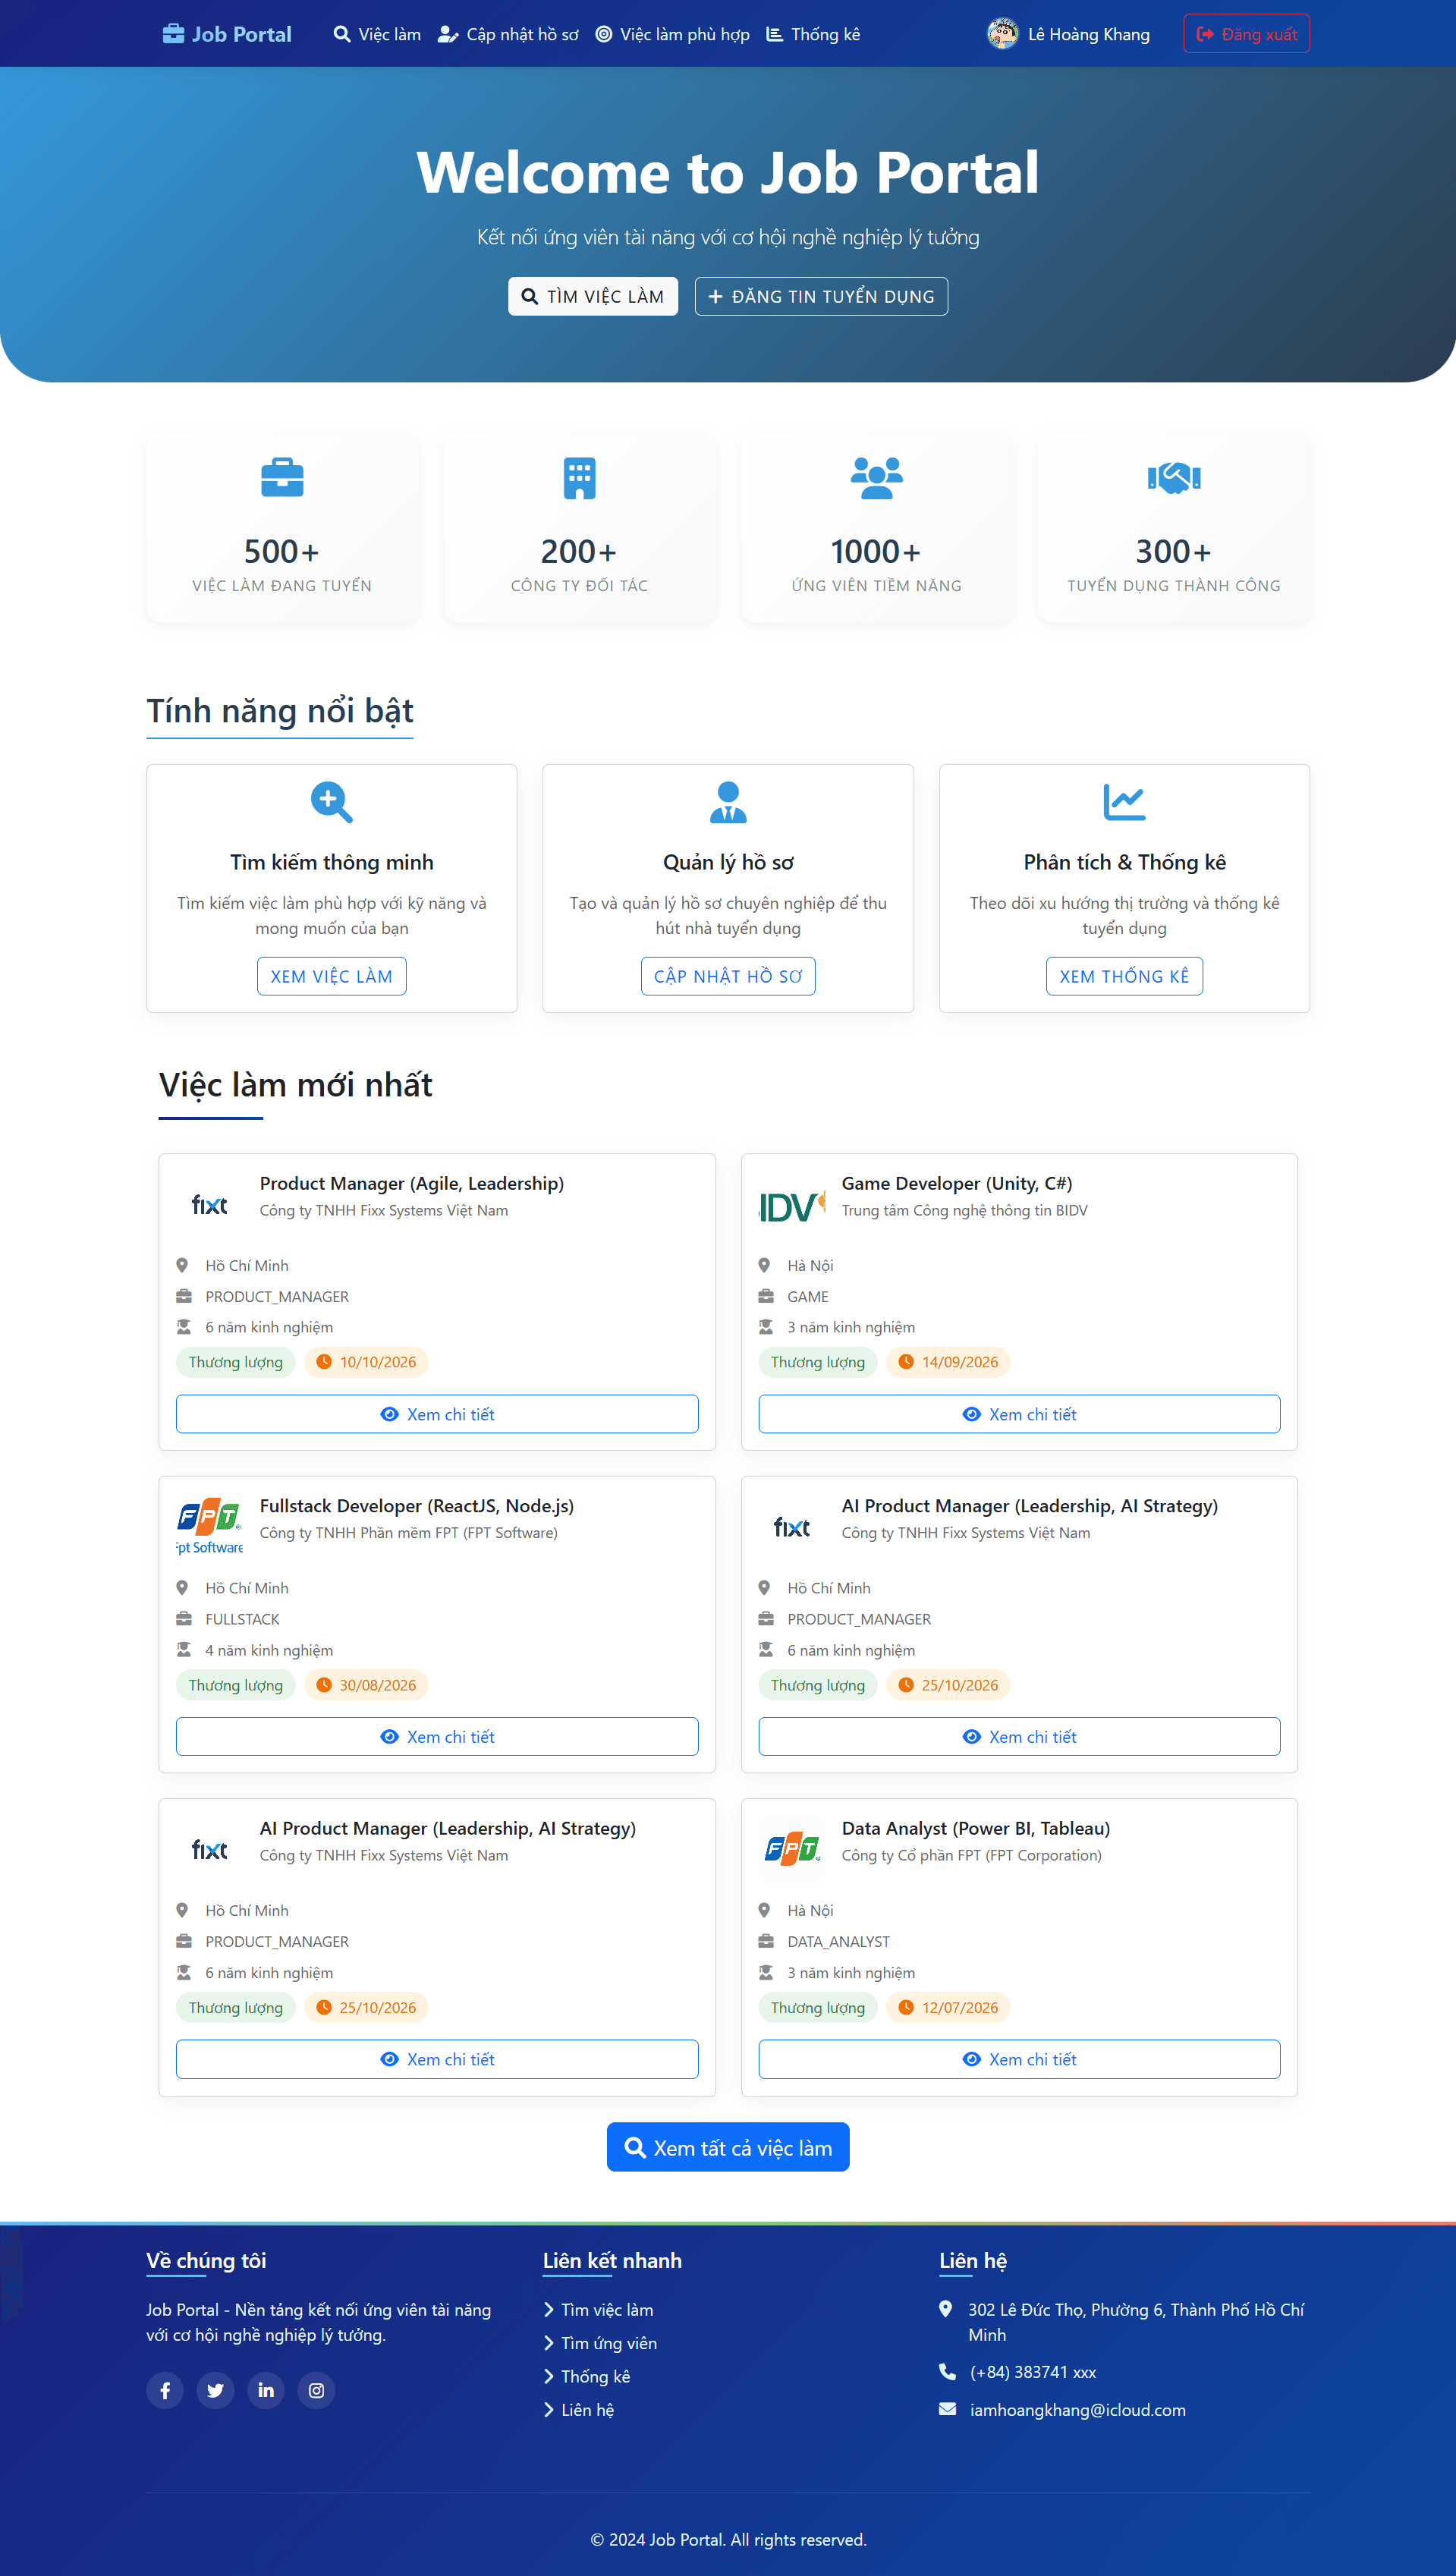This screenshot has height=2576, width=1456.
Task: Click the chart line icon for Phân tích & Thống kê
Action: pyautogui.click(x=1124, y=801)
